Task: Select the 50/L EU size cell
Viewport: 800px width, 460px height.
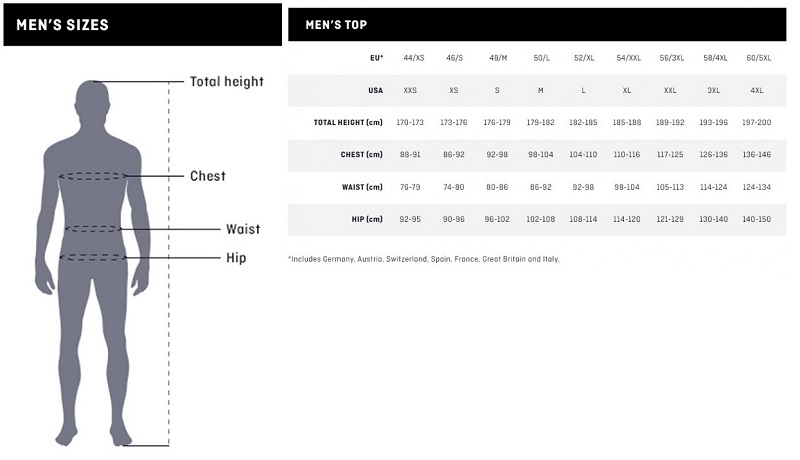Action: 541,58
